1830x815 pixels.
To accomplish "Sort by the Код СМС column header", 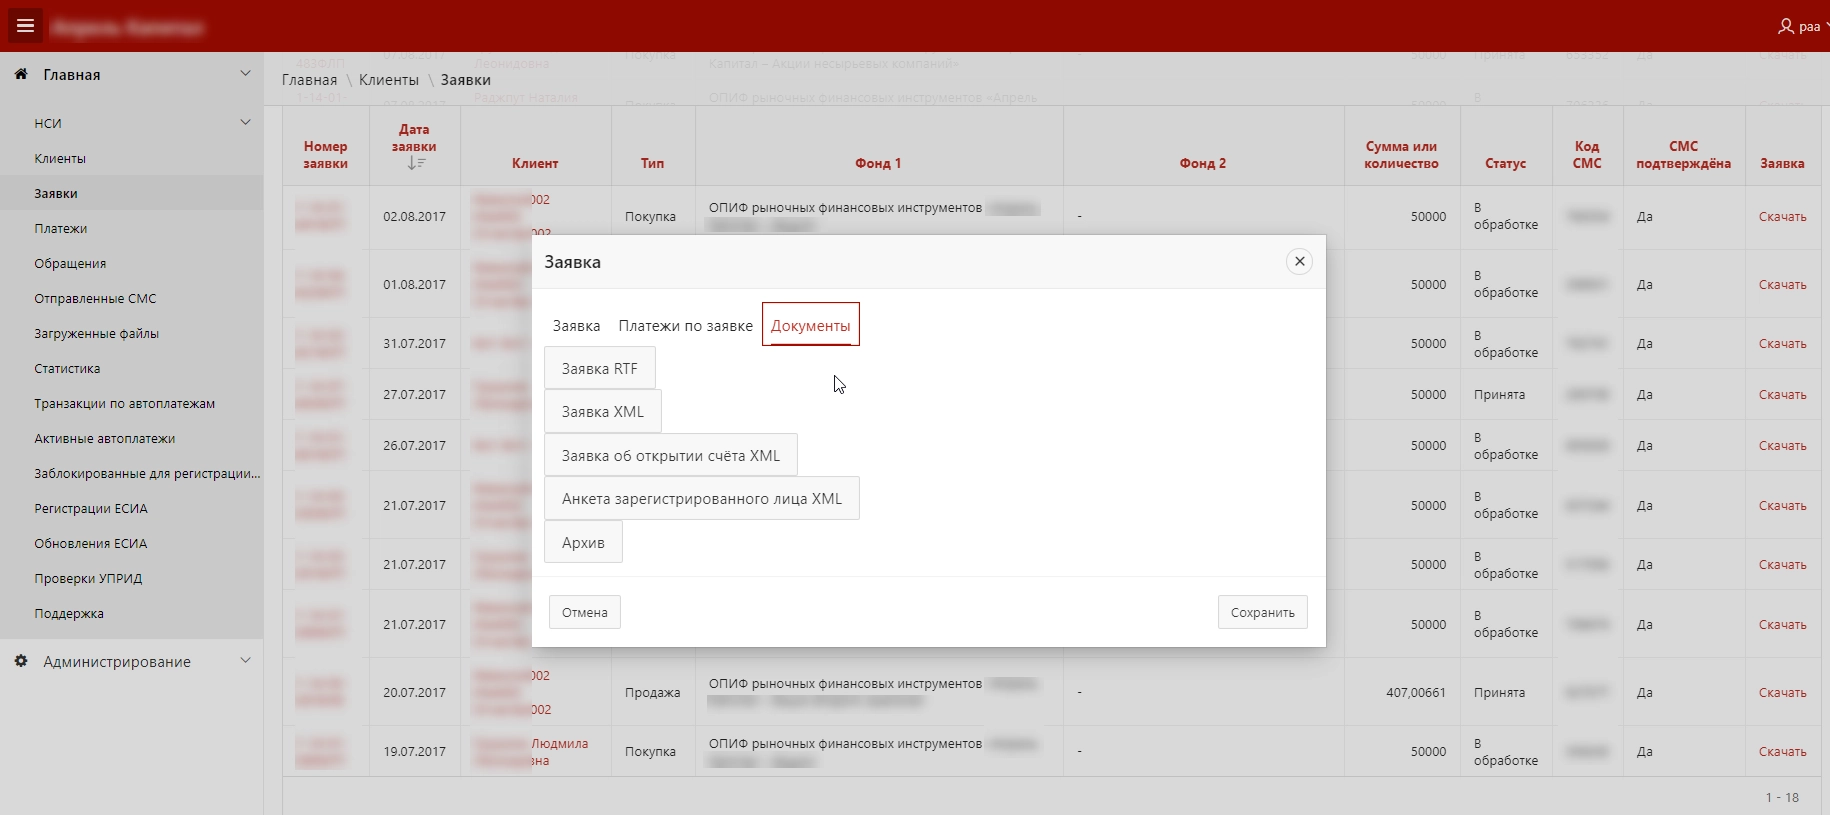I will [1587, 154].
